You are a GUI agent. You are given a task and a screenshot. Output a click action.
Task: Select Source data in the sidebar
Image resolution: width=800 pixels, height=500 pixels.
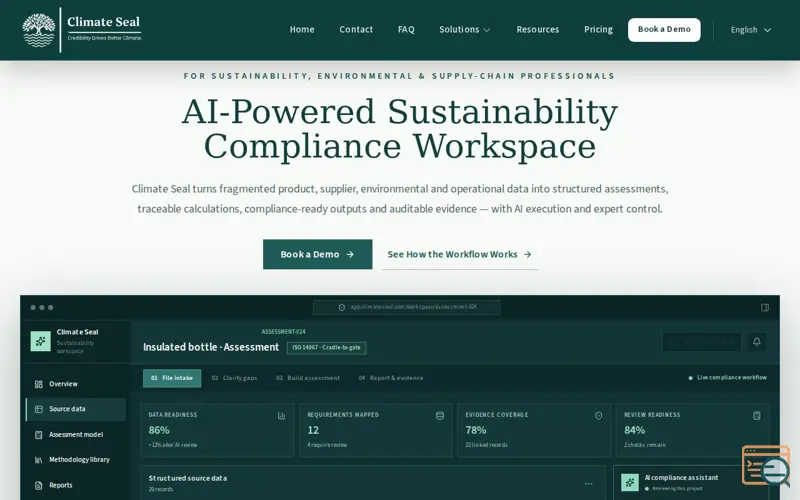pos(76,409)
